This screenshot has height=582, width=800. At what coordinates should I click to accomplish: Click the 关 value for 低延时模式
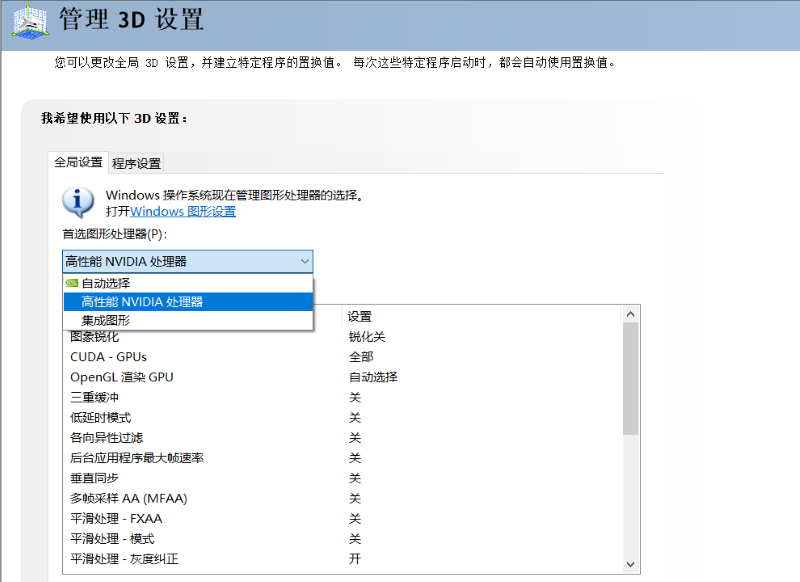[355, 418]
